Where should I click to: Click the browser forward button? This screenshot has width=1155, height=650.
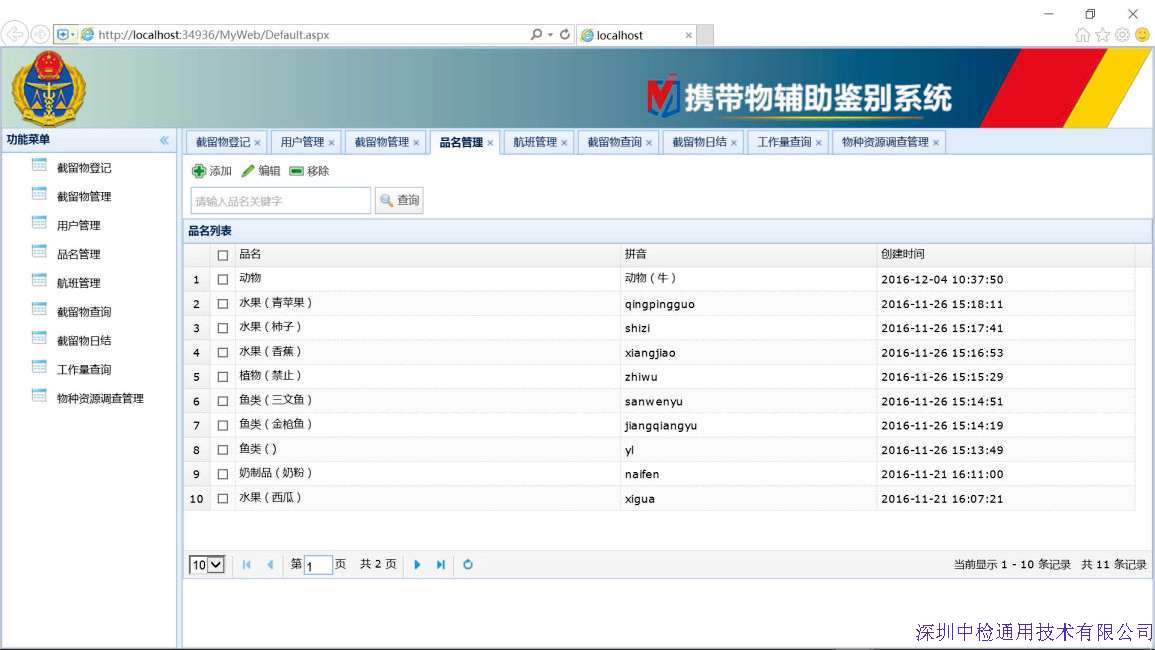(41, 34)
